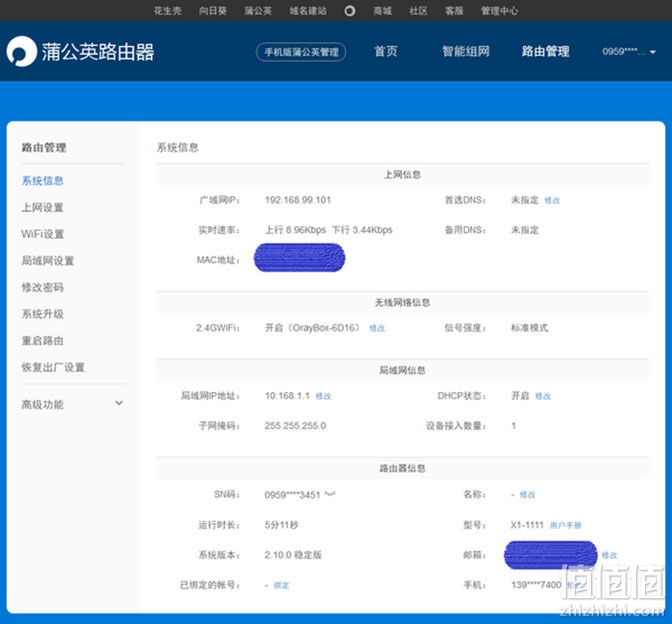This screenshot has height=624, width=672.
Task: Select WiFi设置 in the sidebar
Action: [x=42, y=234]
